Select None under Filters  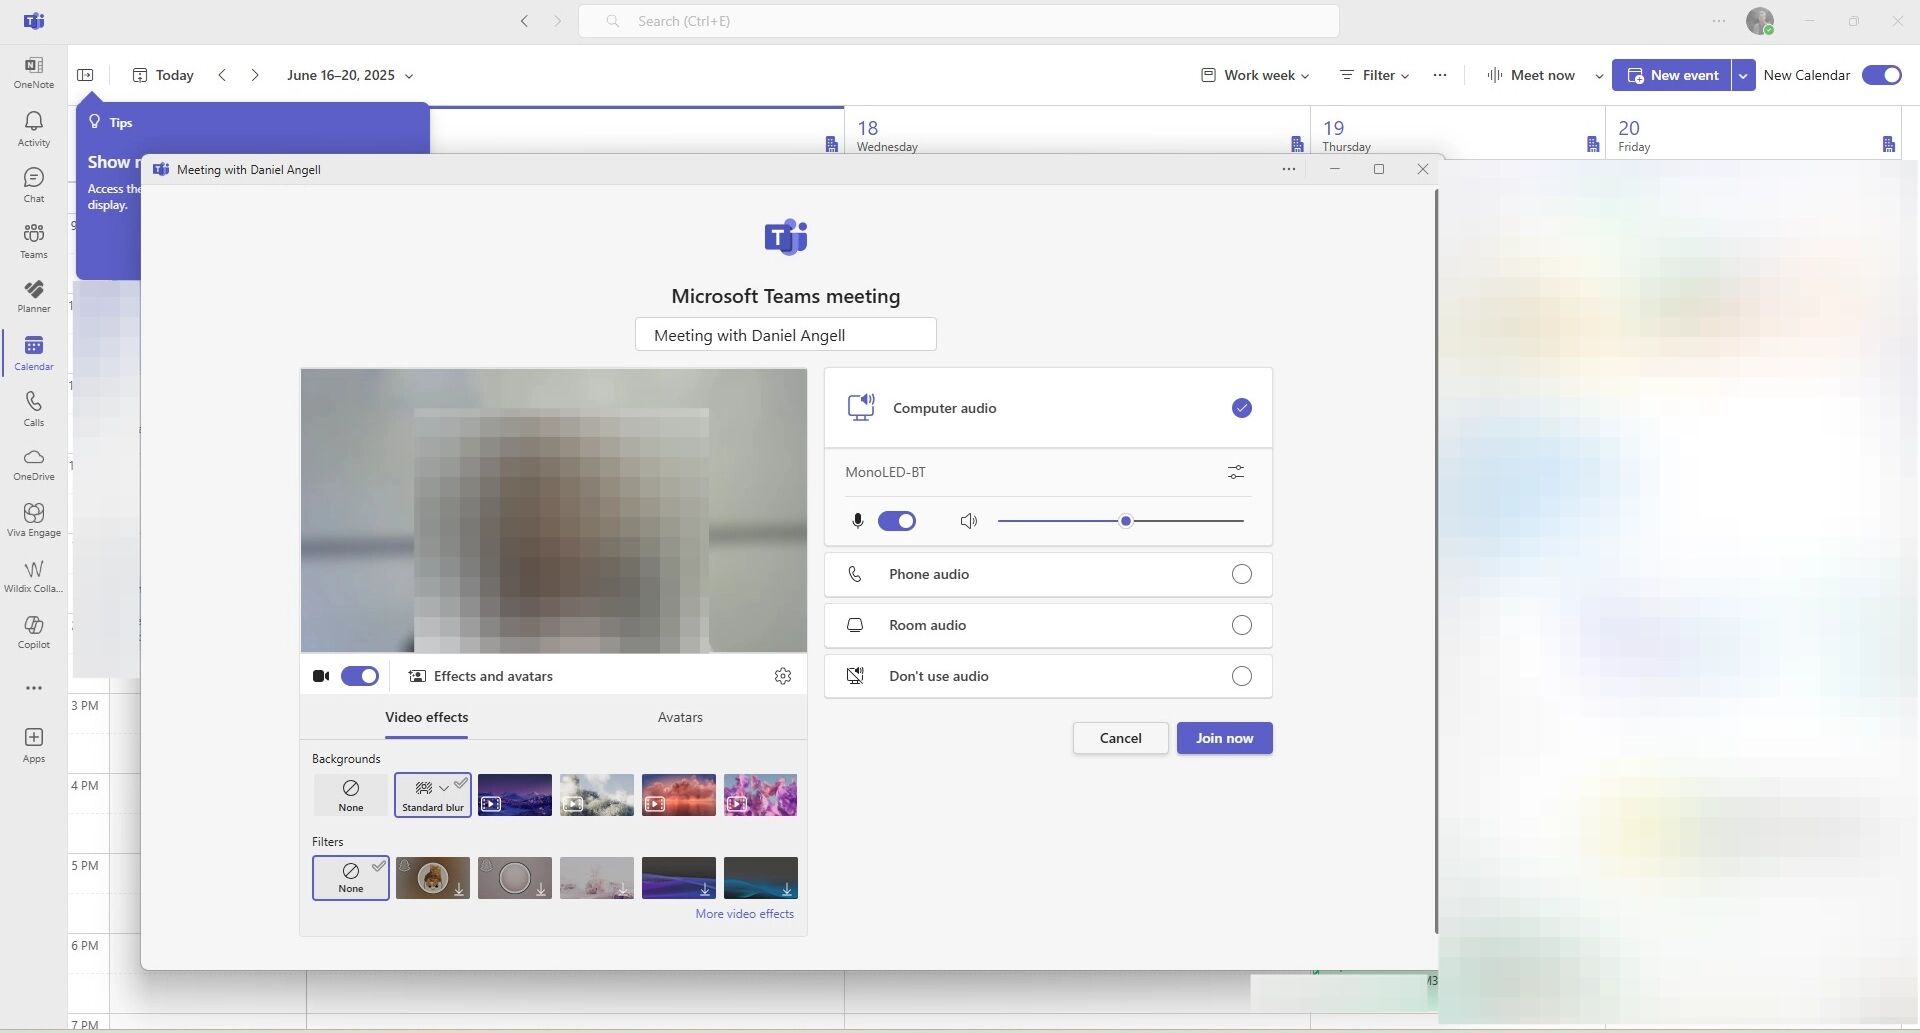[x=351, y=877]
